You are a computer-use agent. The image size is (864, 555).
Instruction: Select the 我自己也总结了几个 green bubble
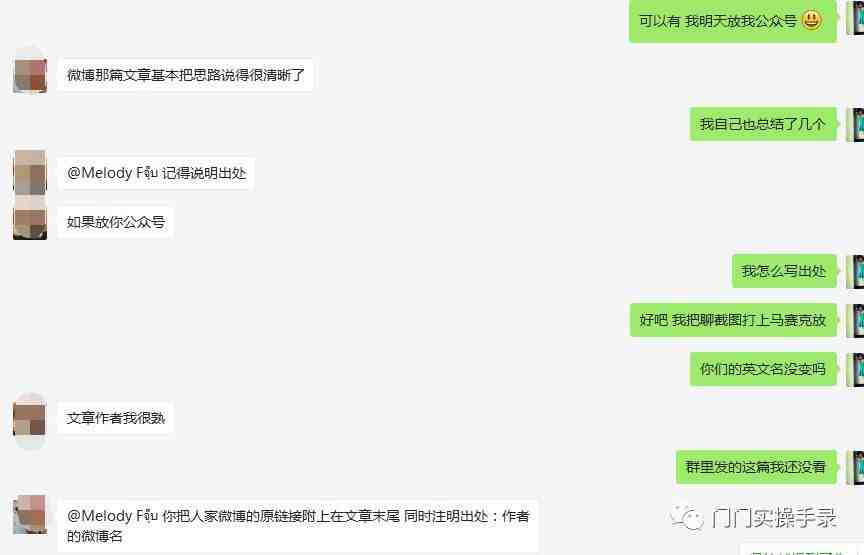(763, 124)
